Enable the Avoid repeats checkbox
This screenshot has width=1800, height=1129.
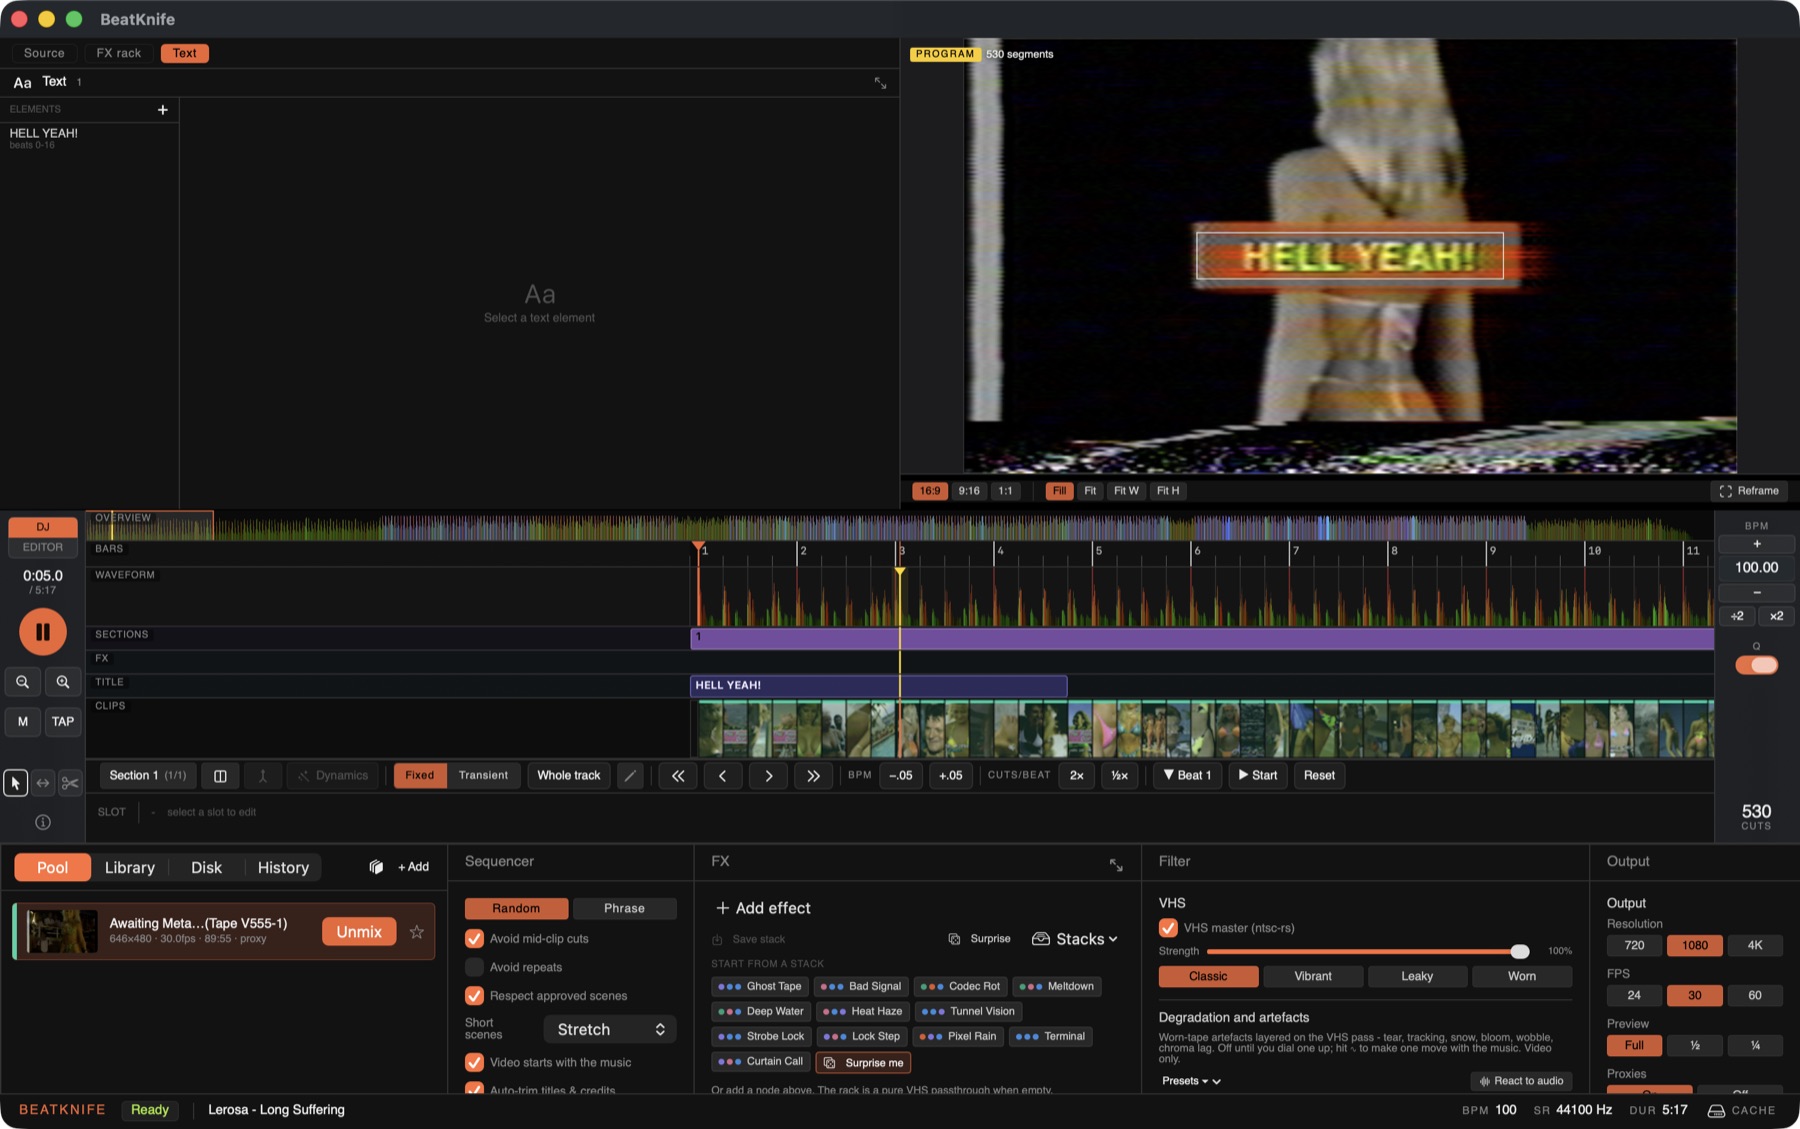(x=474, y=967)
